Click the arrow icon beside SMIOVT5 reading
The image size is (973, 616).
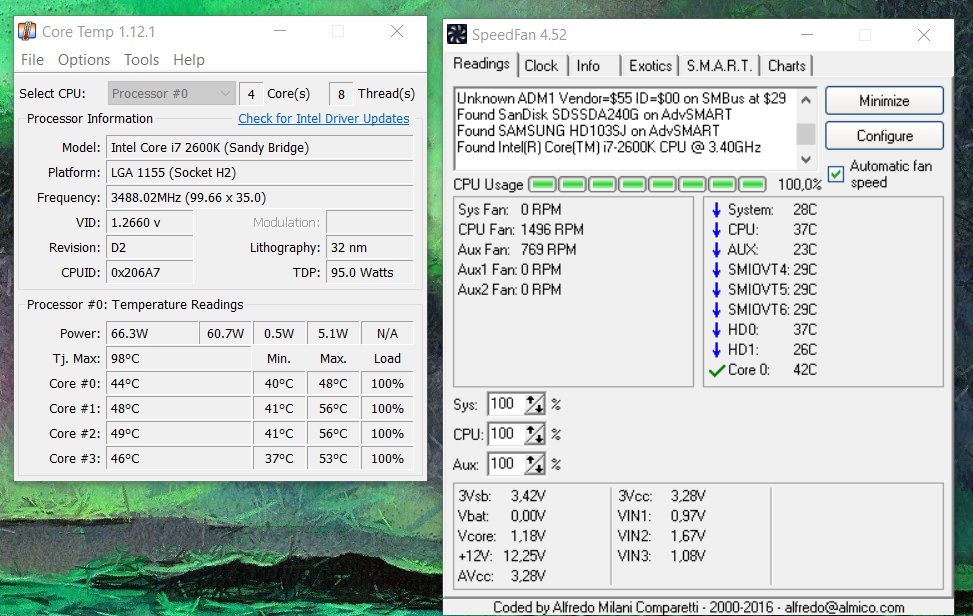(x=716, y=289)
